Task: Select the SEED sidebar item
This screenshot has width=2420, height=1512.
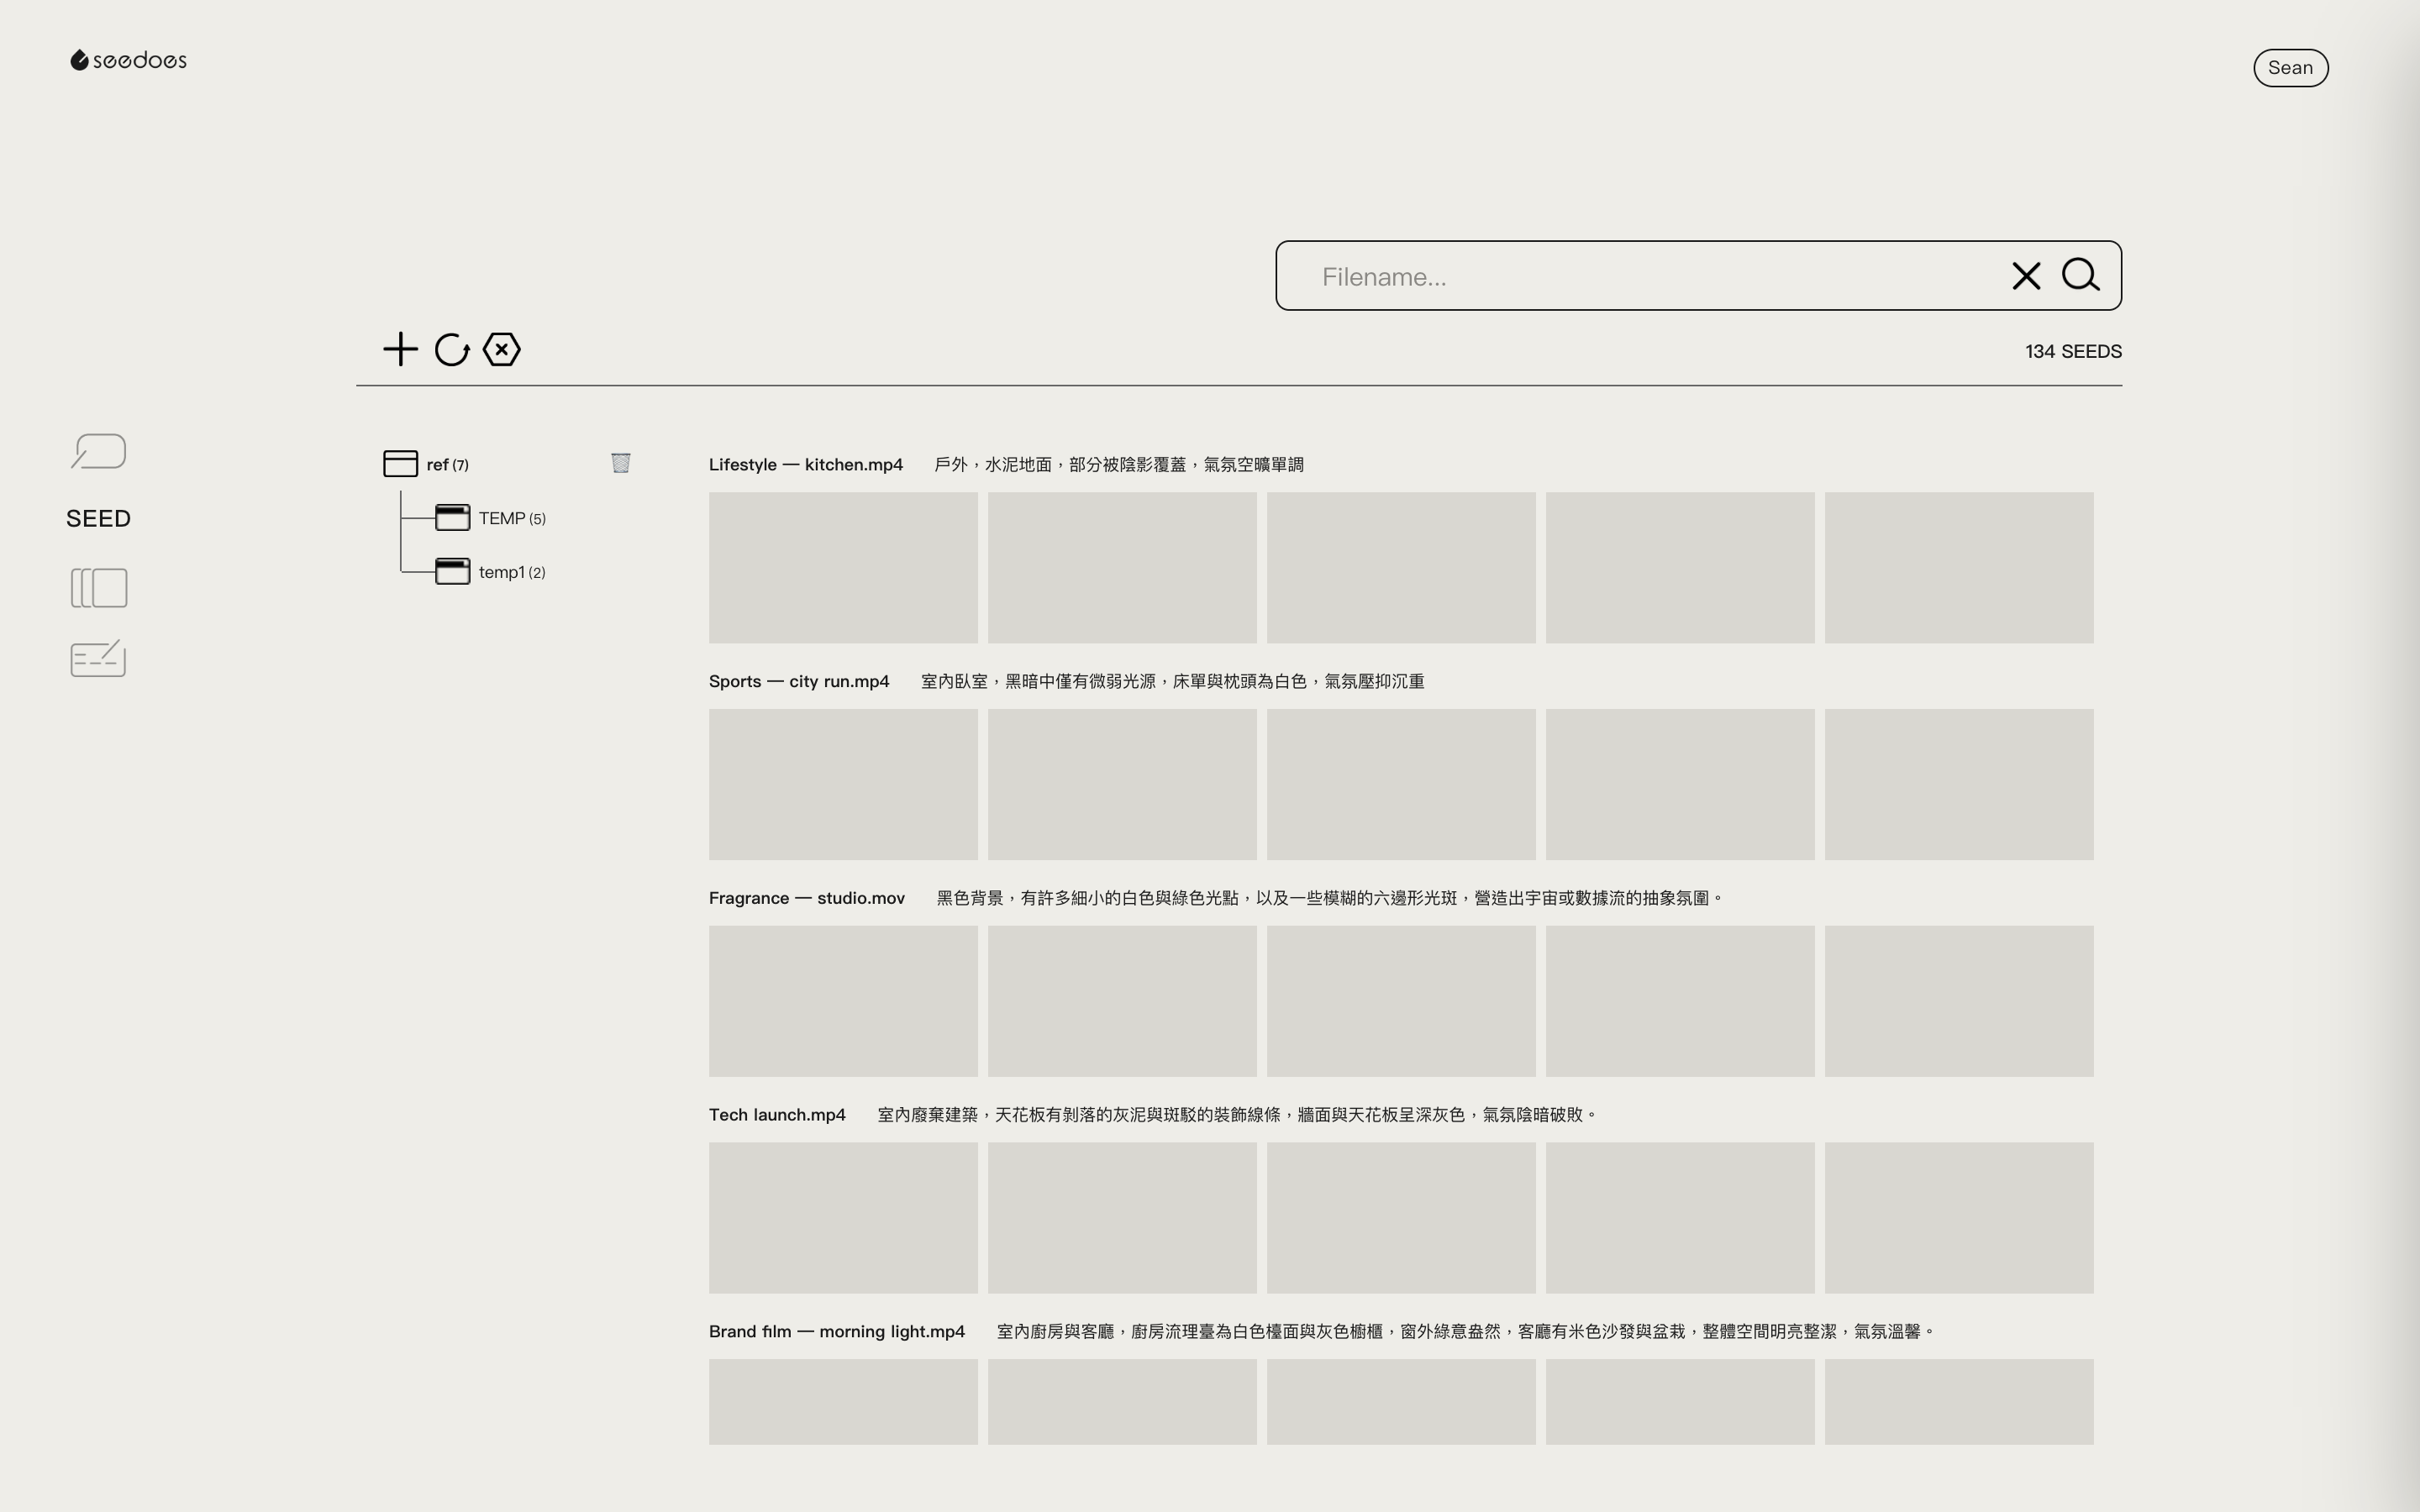Action: click(x=98, y=518)
